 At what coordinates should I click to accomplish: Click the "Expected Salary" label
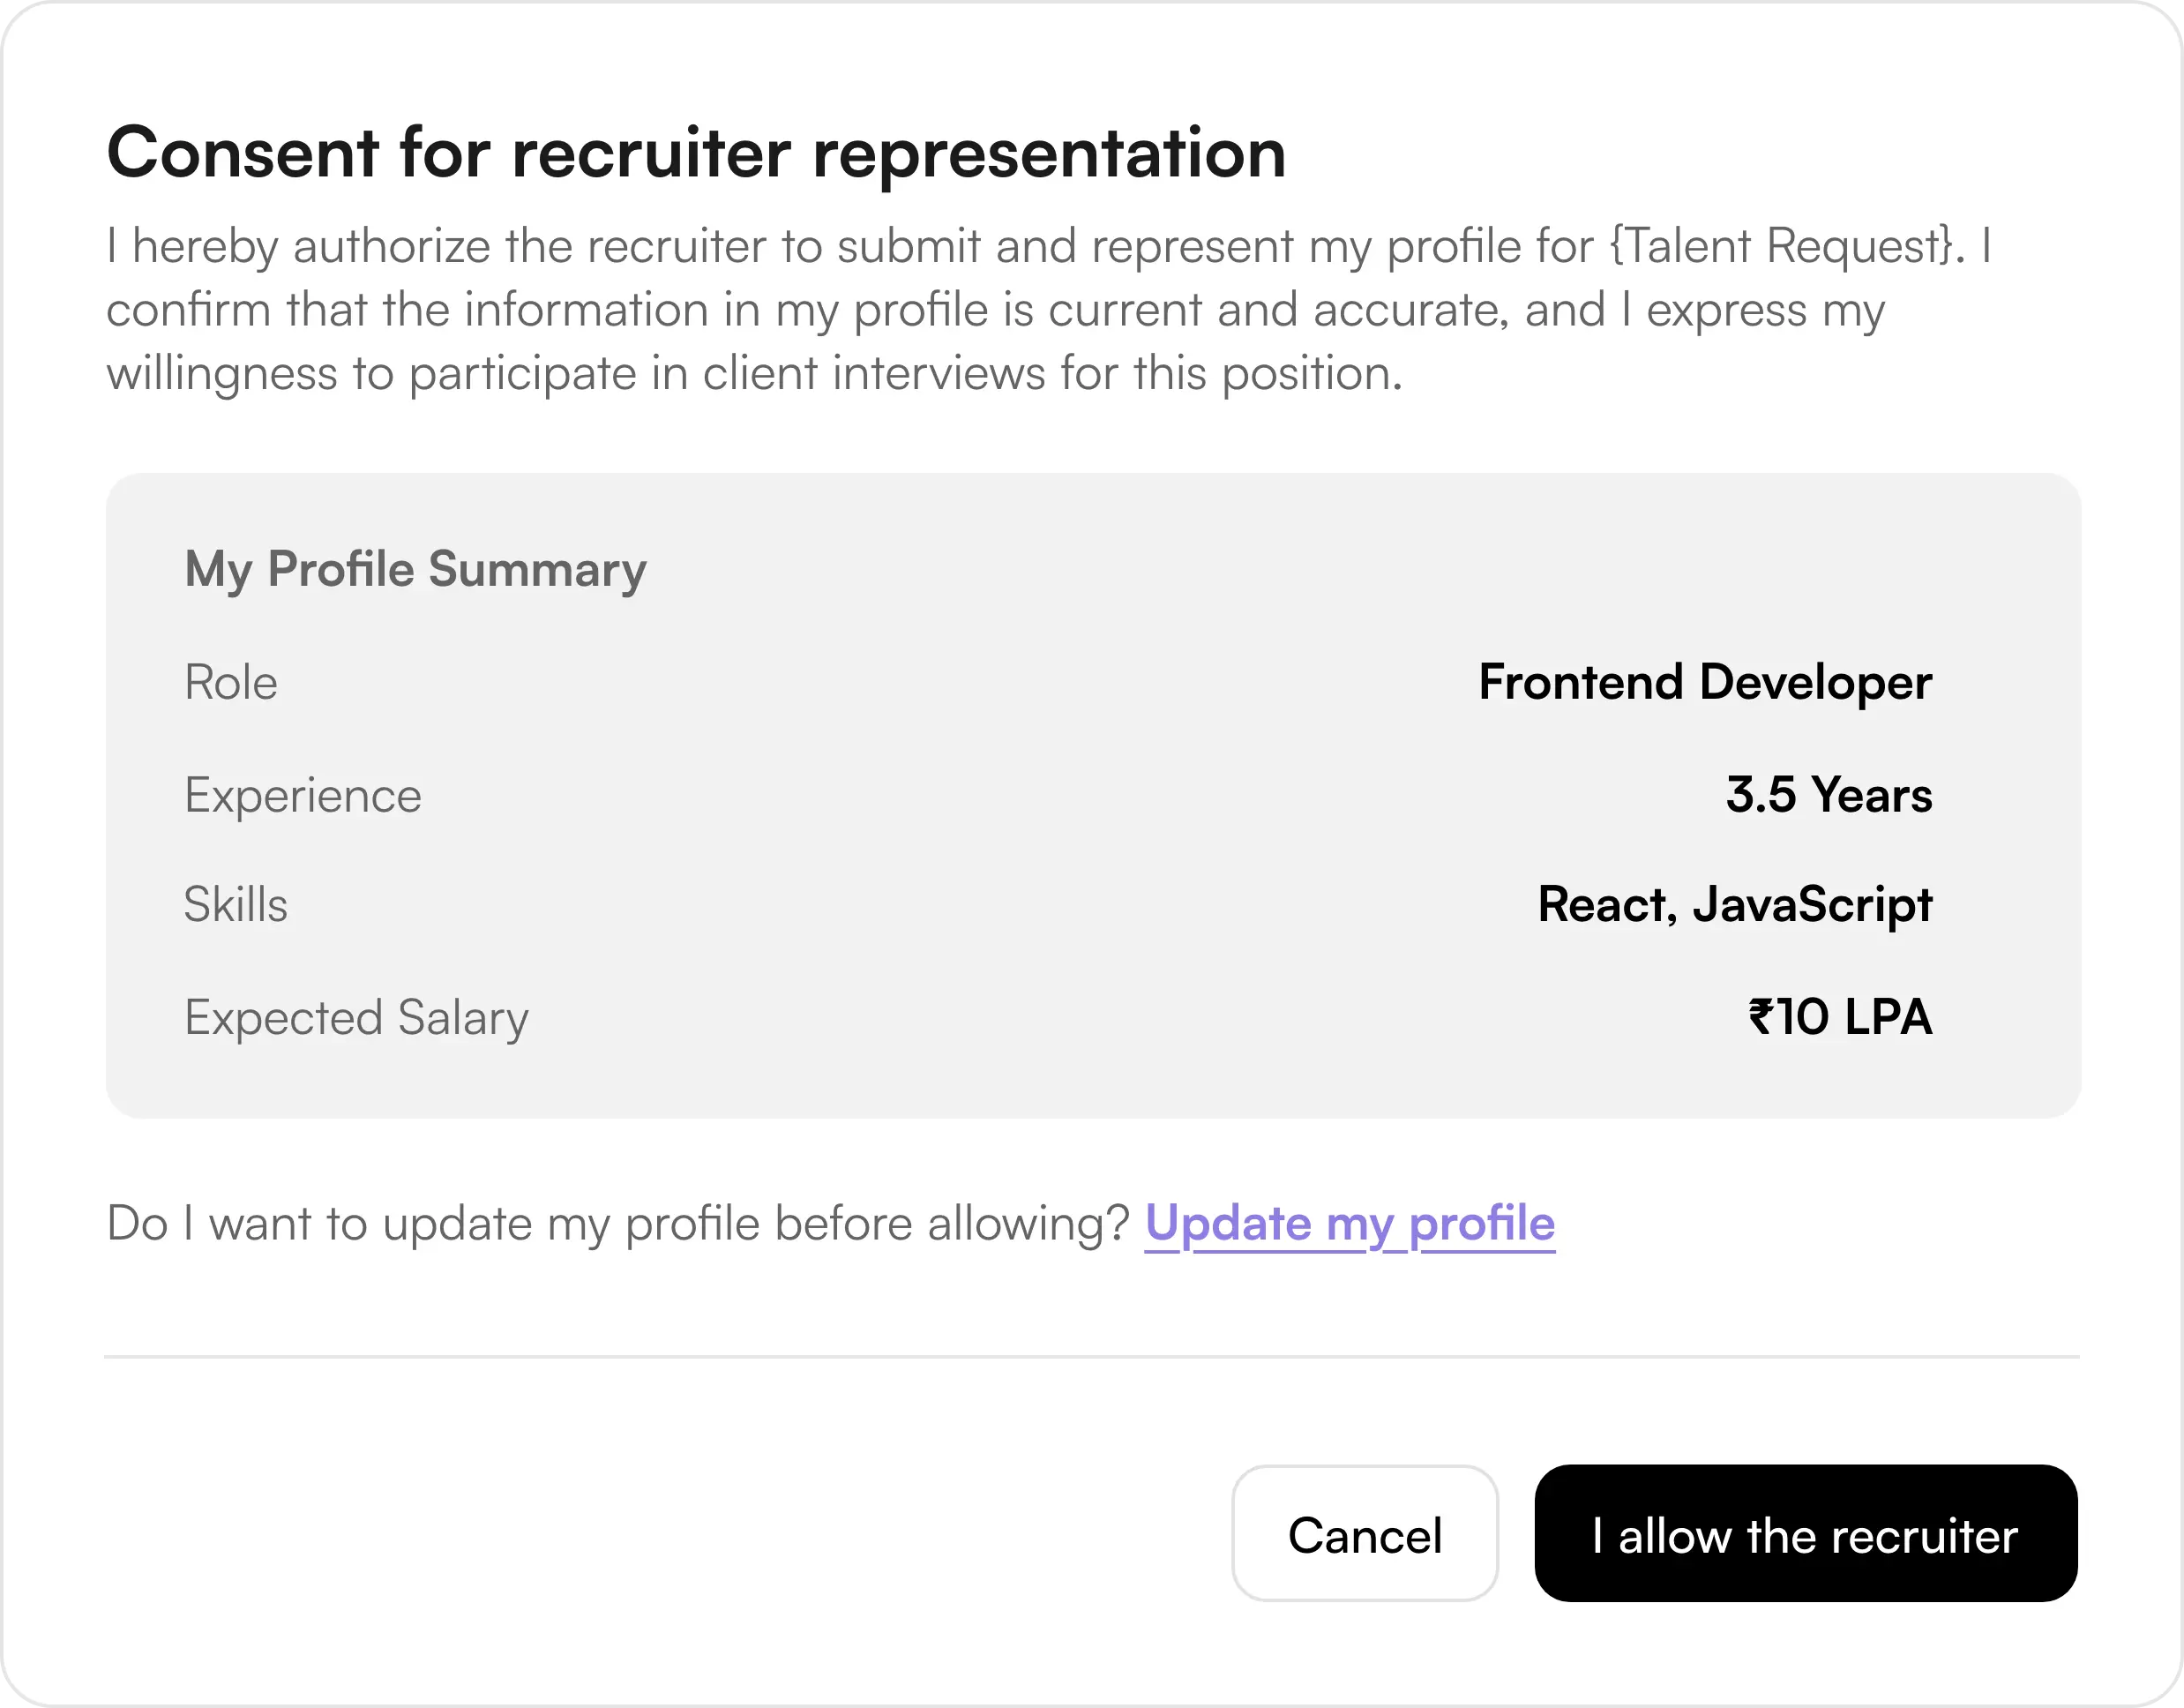pyautogui.click(x=356, y=1018)
